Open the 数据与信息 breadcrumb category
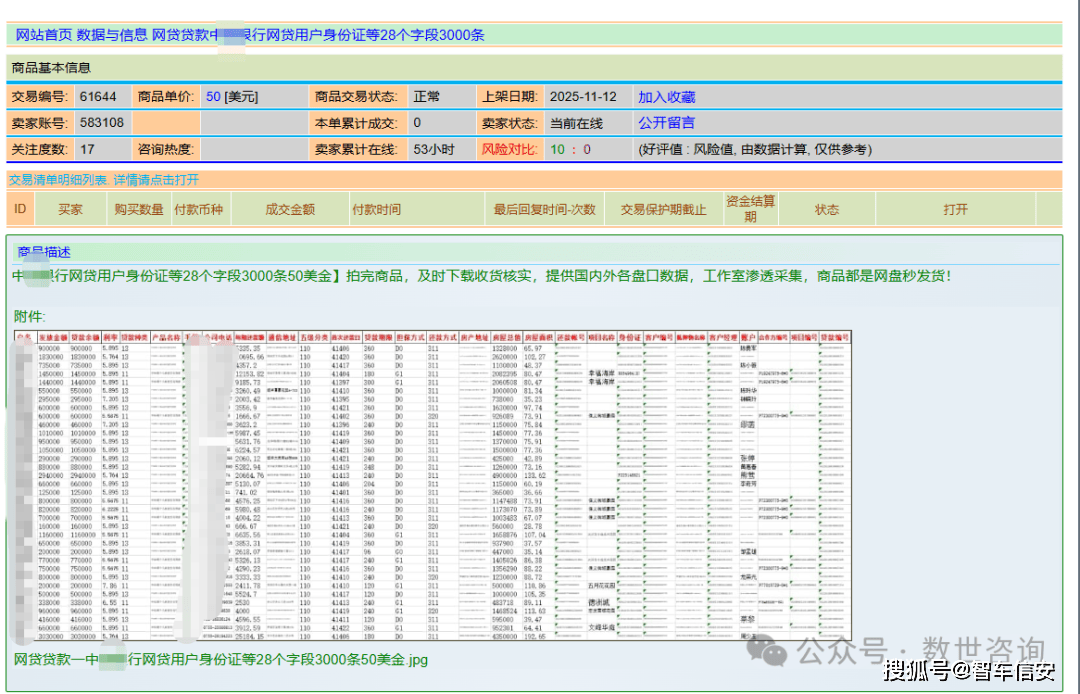 tap(112, 35)
